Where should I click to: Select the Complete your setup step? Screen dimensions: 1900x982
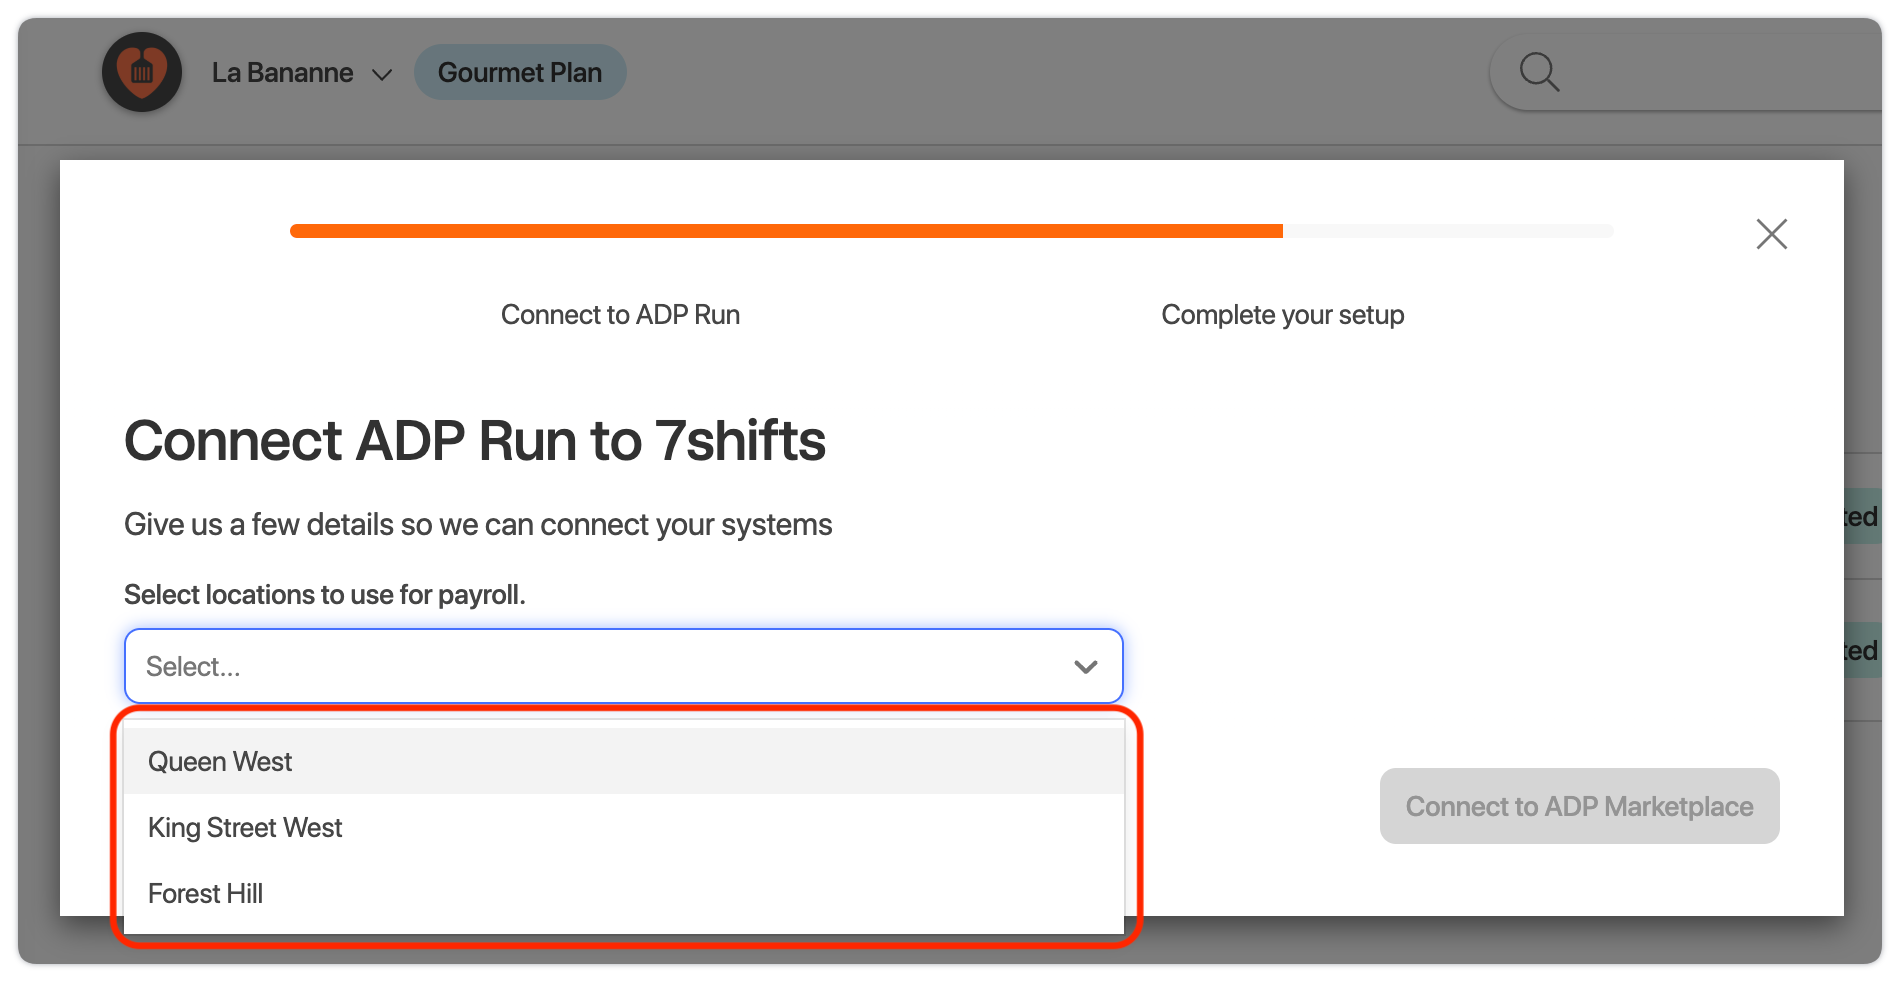pyautogui.click(x=1282, y=315)
